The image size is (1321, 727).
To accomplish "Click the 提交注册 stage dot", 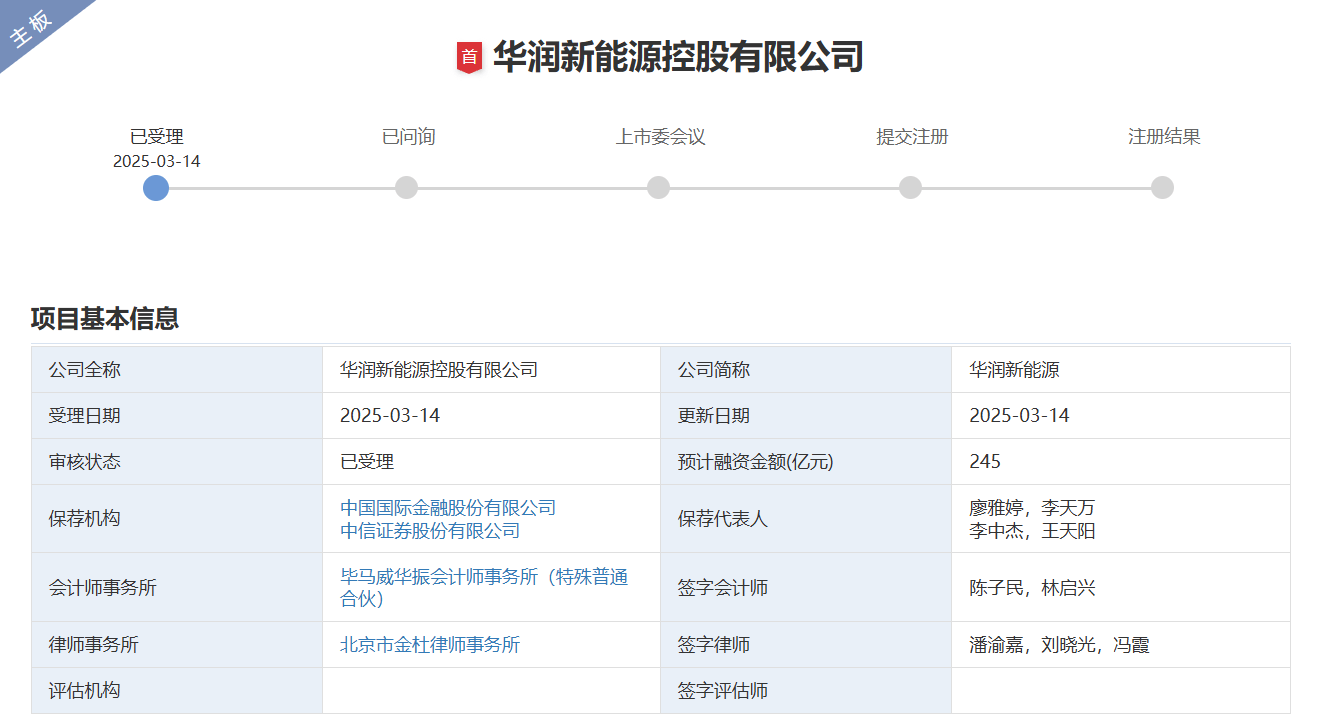I will 910,188.
